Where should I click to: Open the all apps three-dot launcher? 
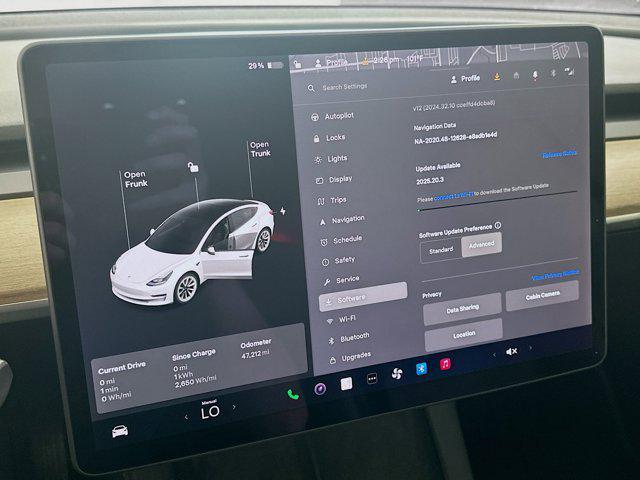point(372,379)
